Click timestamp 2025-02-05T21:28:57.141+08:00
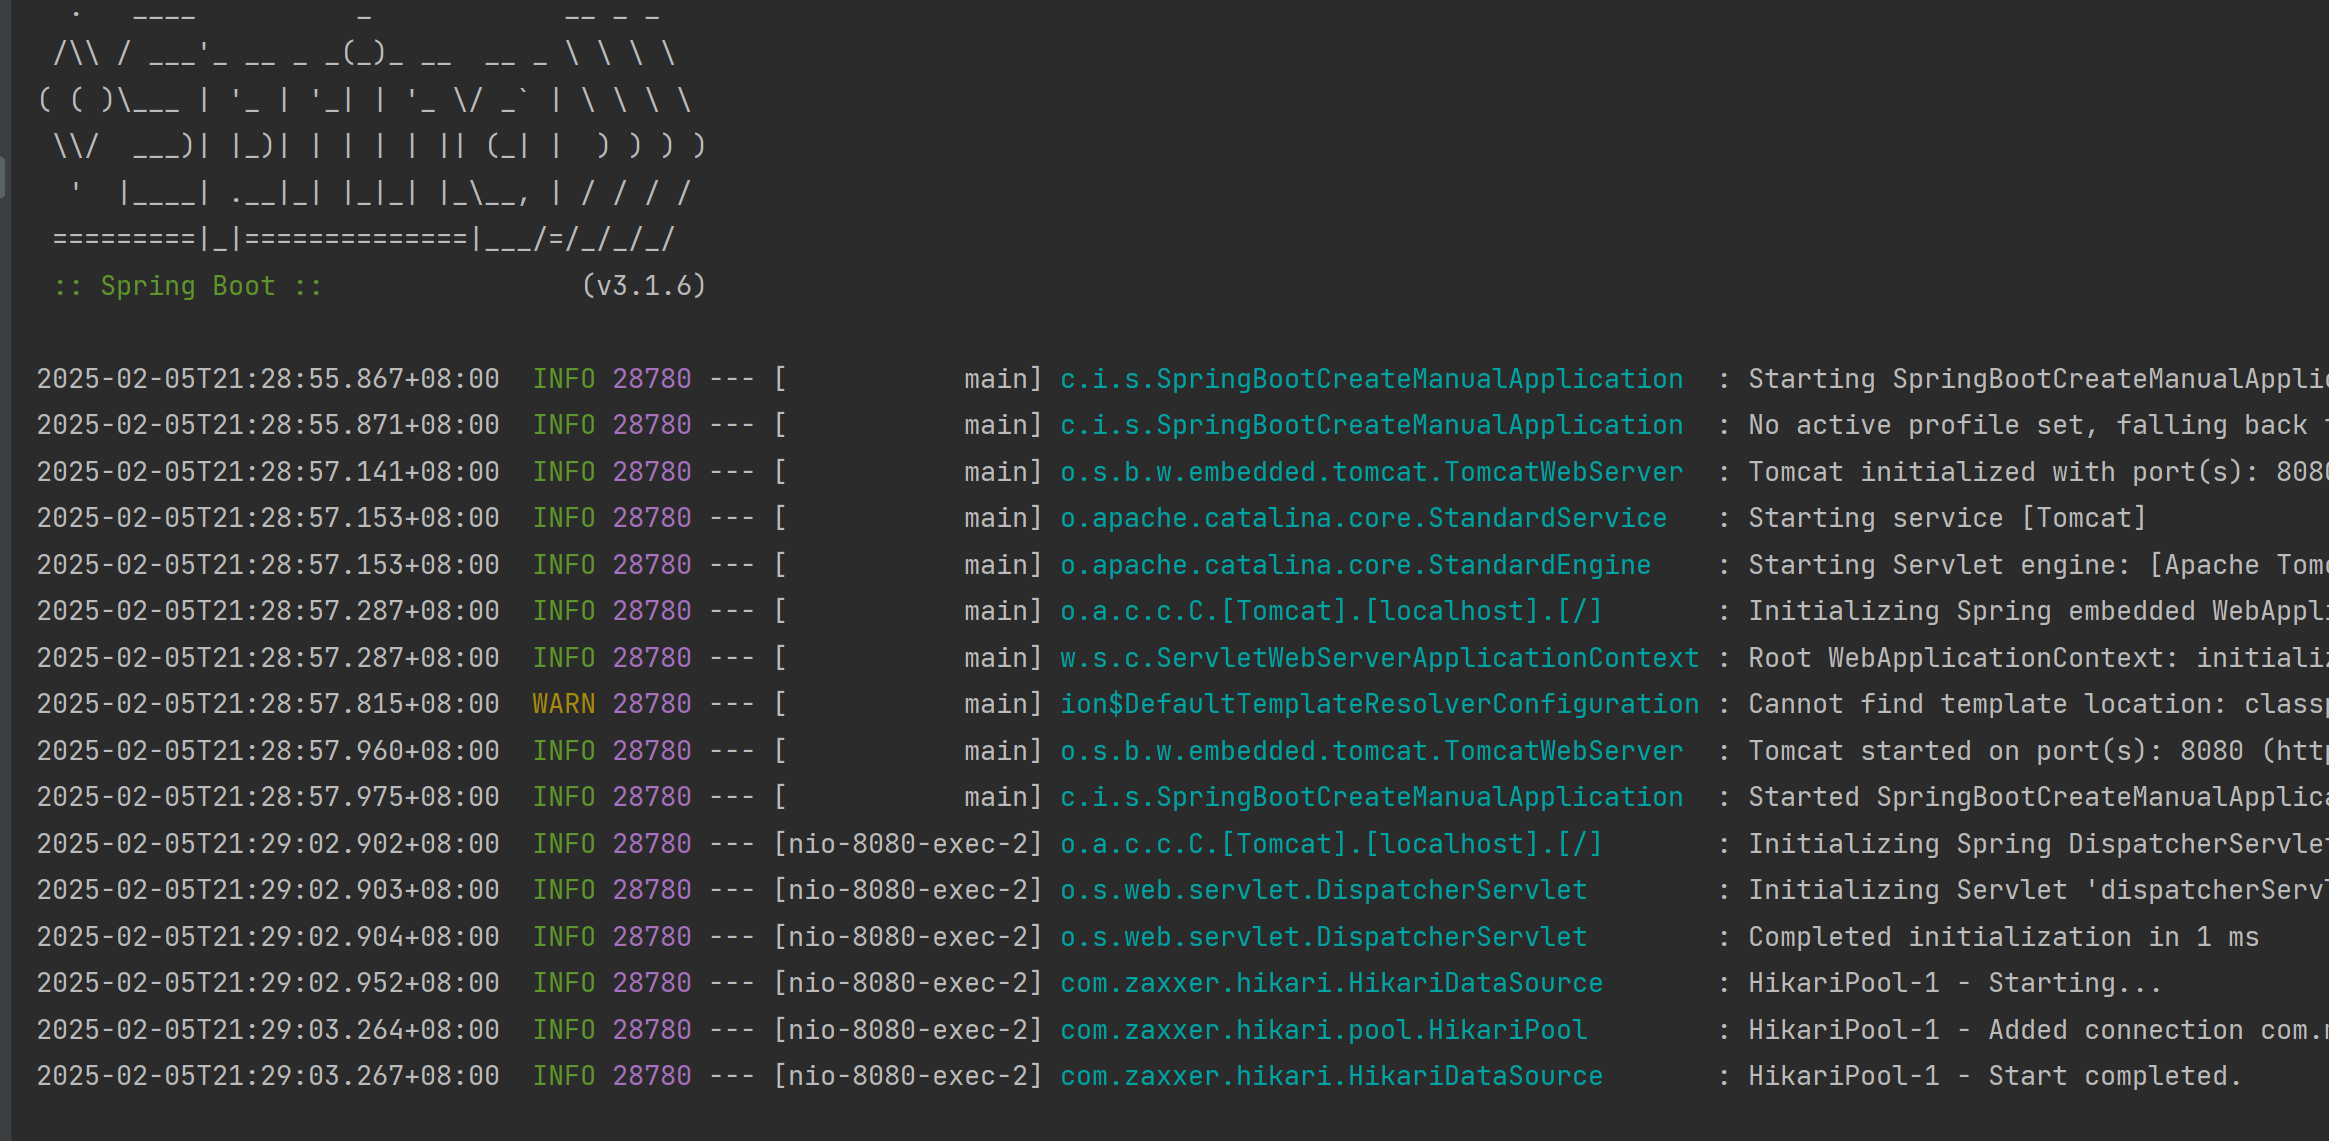The image size is (2329, 1141). tap(268, 472)
